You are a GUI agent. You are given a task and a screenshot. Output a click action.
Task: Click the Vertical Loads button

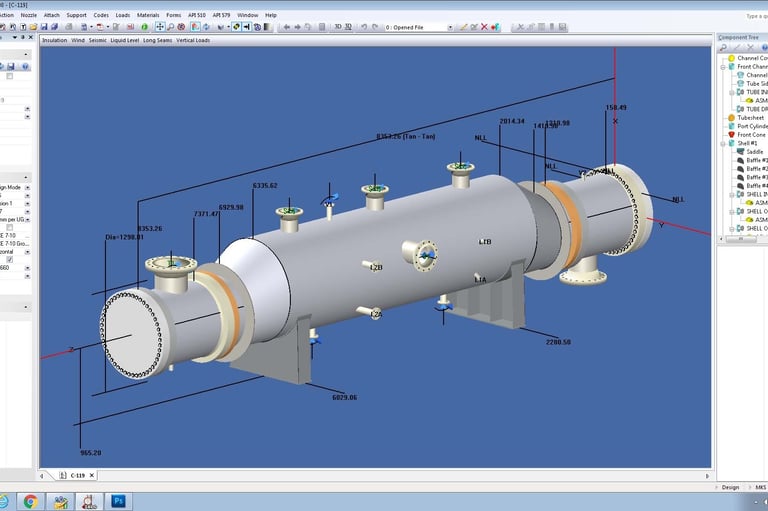pyautogui.click(x=193, y=40)
